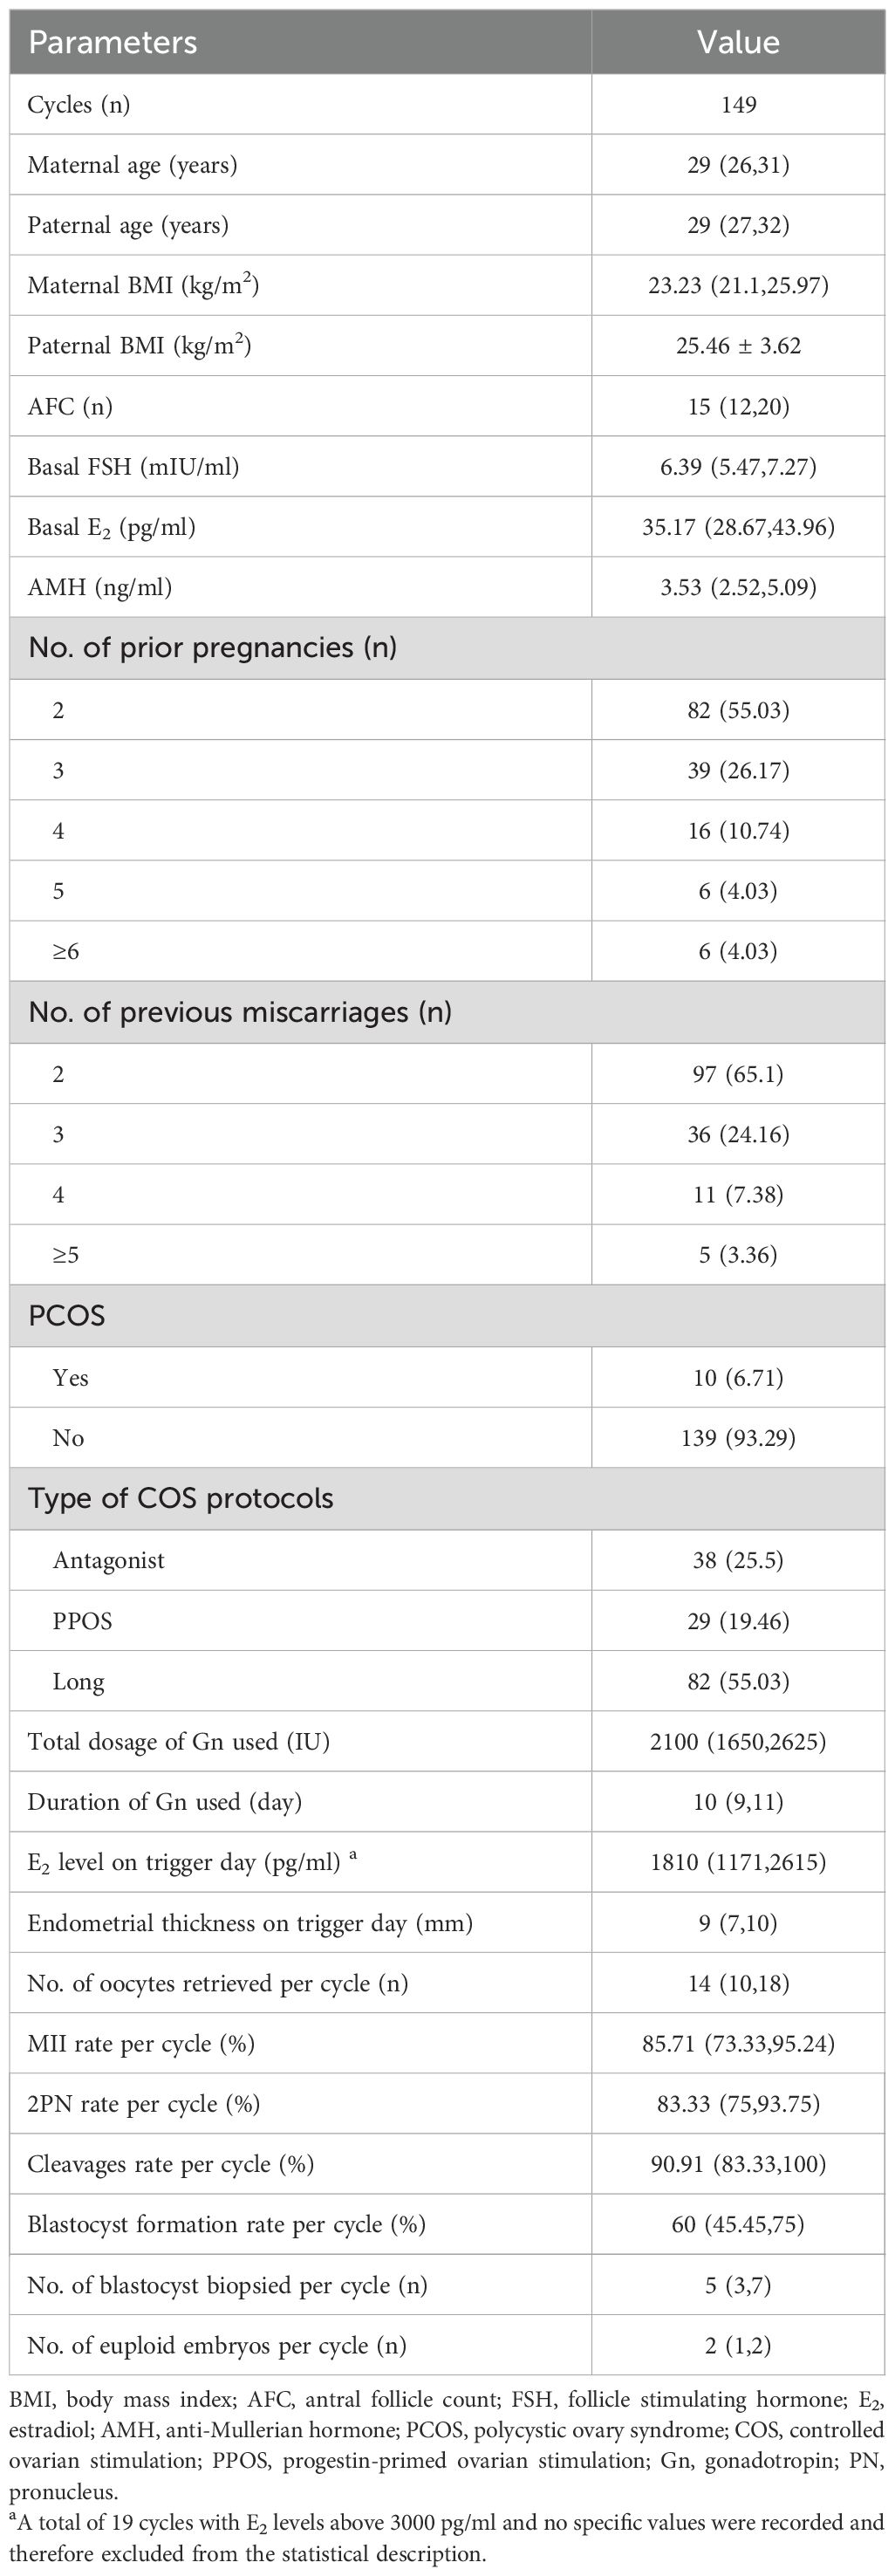Select the Antagonist protocol row label
895x2576 pixels.
click(109, 1560)
